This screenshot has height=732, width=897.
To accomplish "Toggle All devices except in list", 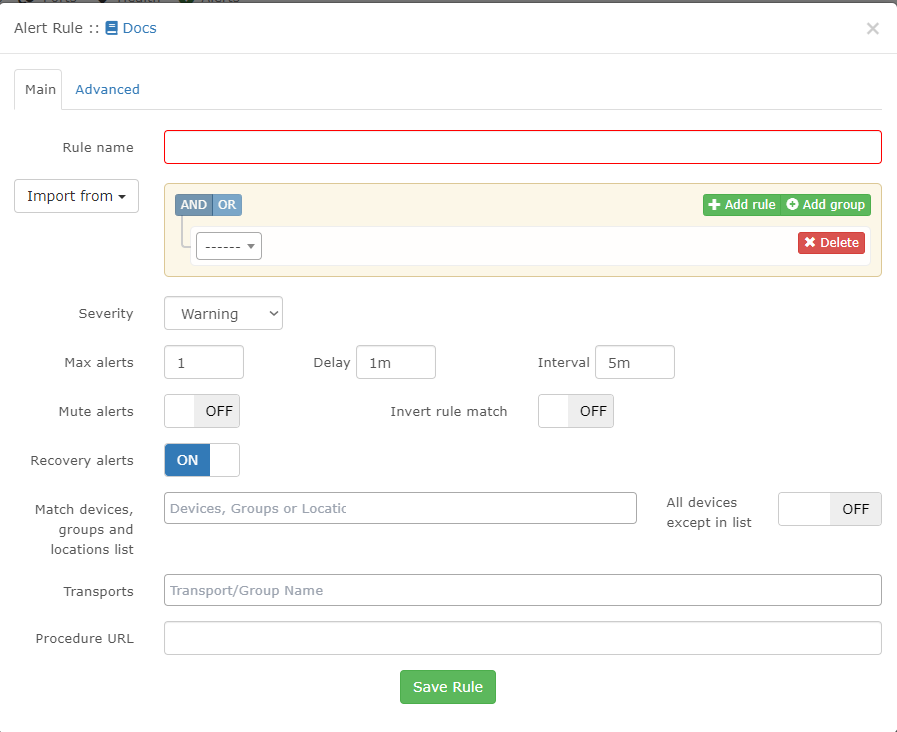I will coord(829,509).
